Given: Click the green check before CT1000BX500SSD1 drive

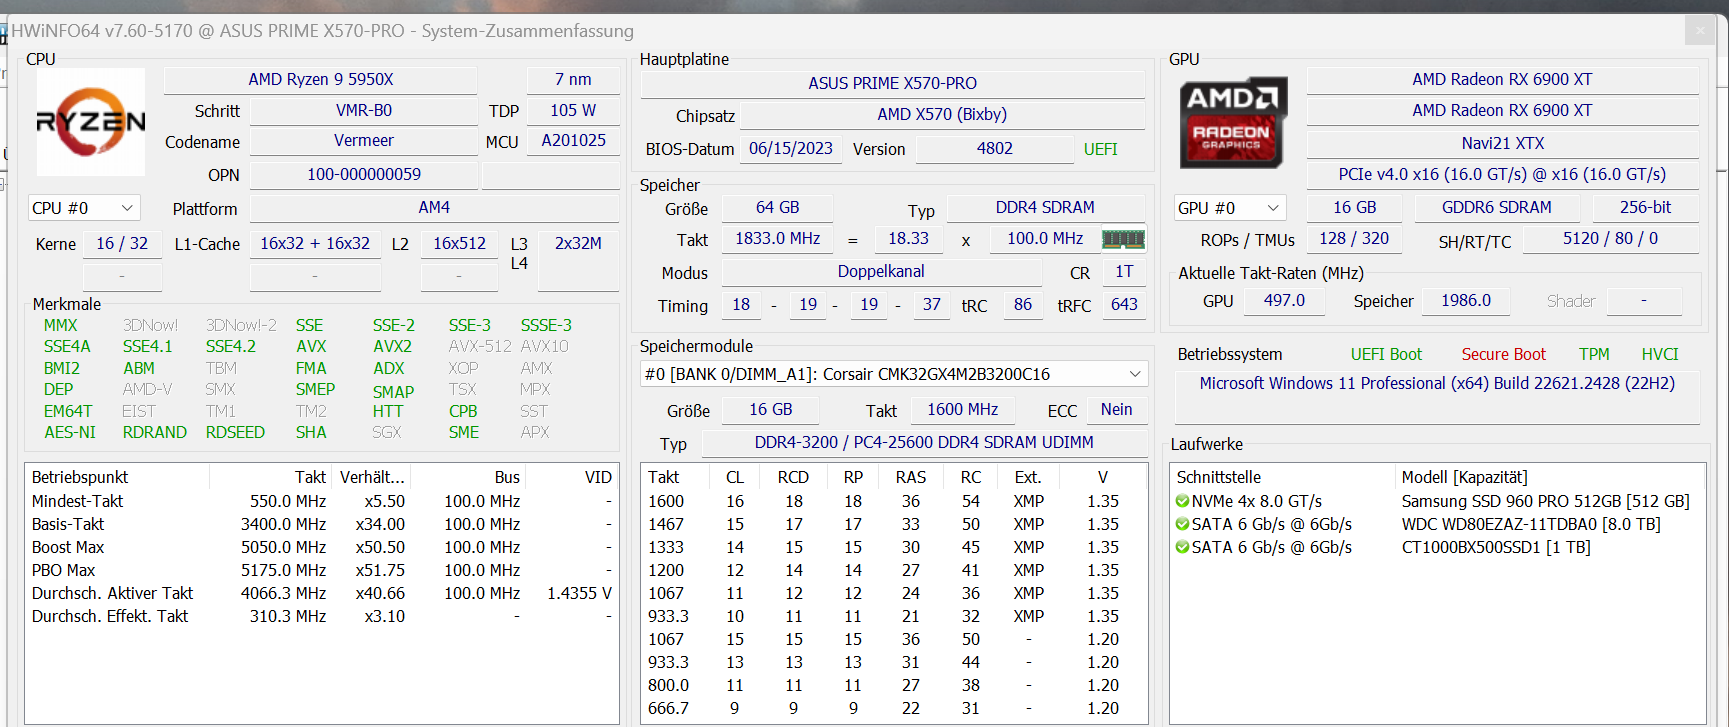Looking at the screenshot, I should click(x=1183, y=548).
